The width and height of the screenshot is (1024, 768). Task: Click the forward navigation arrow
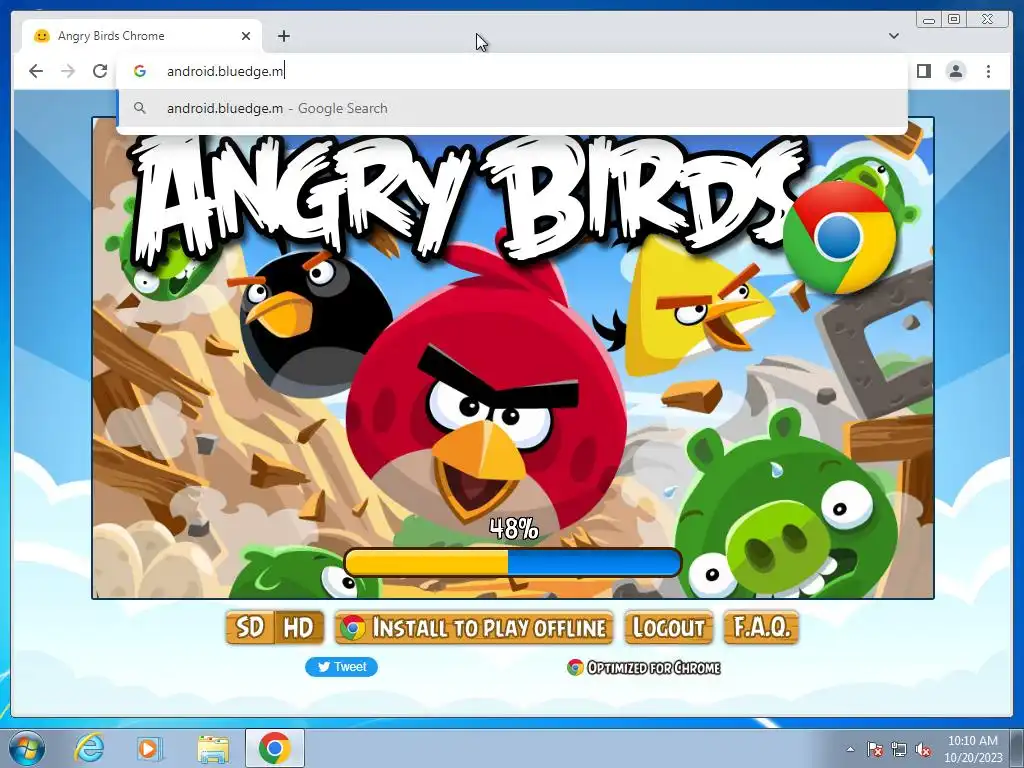[x=68, y=71]
